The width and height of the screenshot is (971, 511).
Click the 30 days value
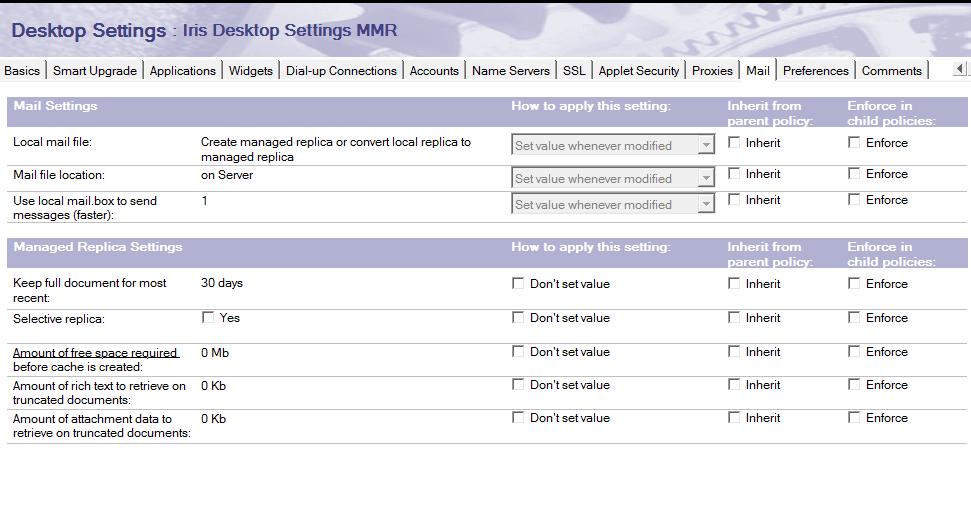(222, 283)
